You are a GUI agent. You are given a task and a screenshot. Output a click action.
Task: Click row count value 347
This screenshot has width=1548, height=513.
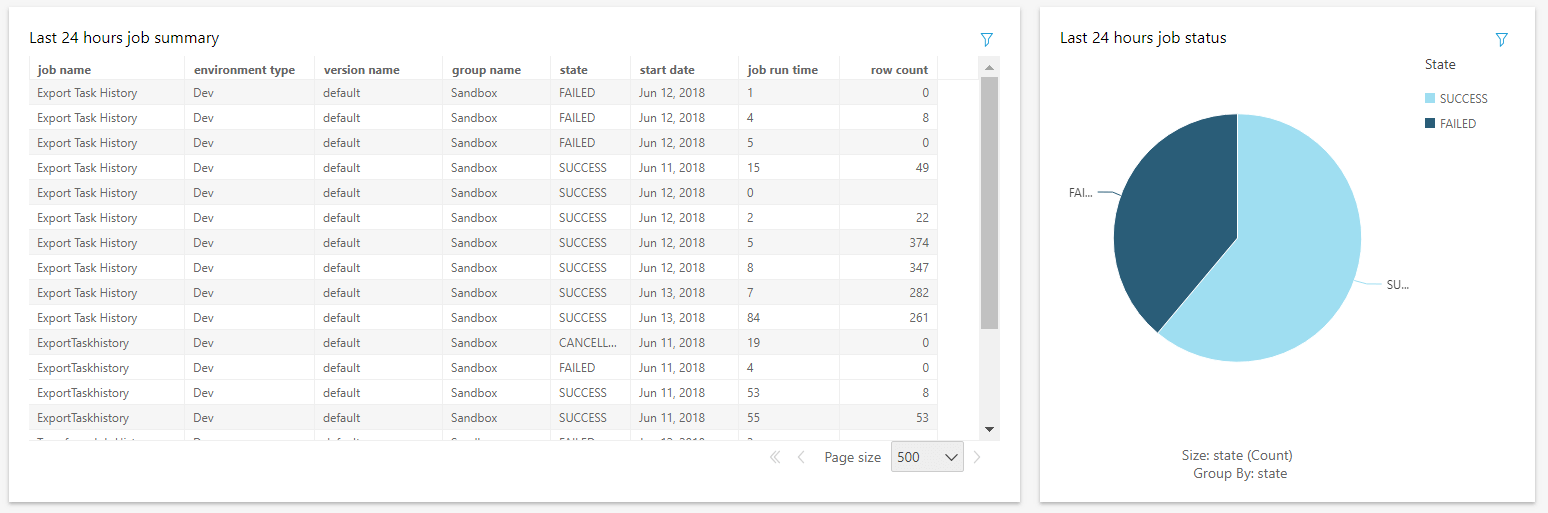tap(918, 268)
